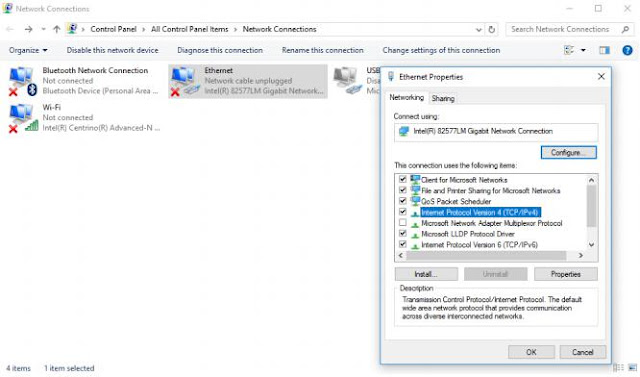
Task: Click the Wi-Fi connection name text
Action: click(51, 107)
